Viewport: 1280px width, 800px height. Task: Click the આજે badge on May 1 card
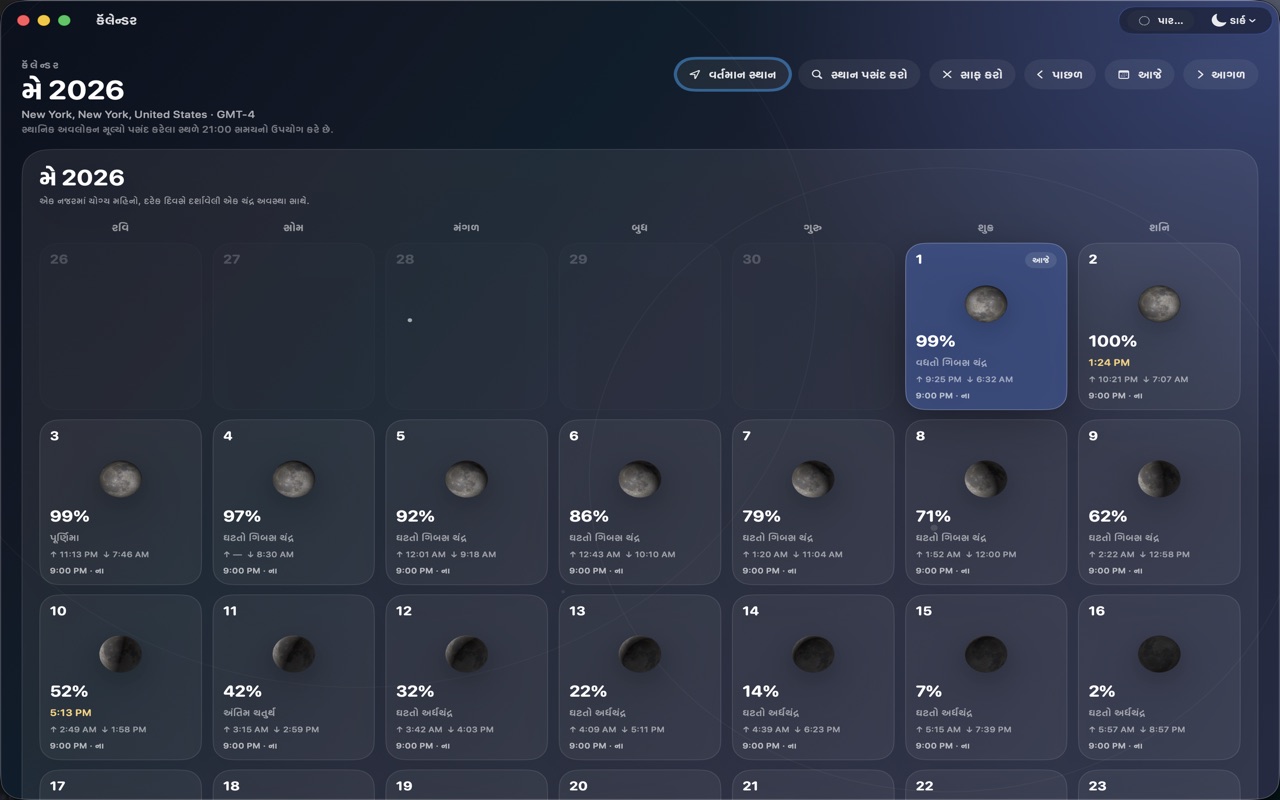1041,260
